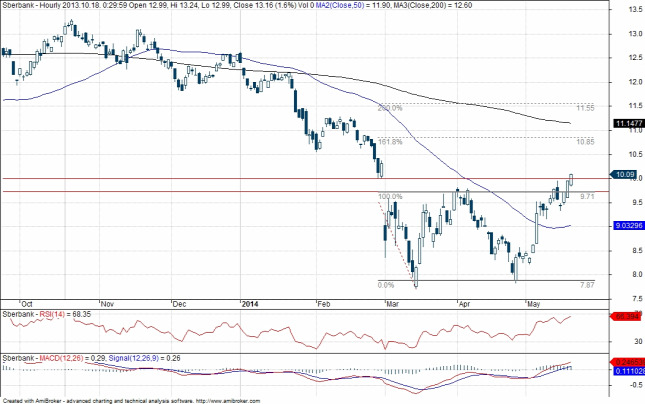645x404 pixels.
Task: Click the 2014 year label on time axis
Action: click(250, 304)
